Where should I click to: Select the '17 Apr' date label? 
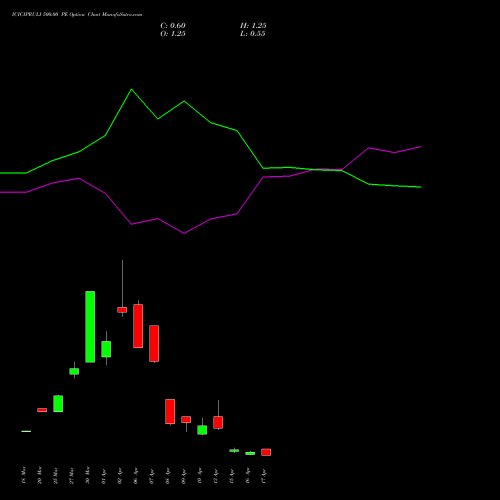tap(264, 475)
